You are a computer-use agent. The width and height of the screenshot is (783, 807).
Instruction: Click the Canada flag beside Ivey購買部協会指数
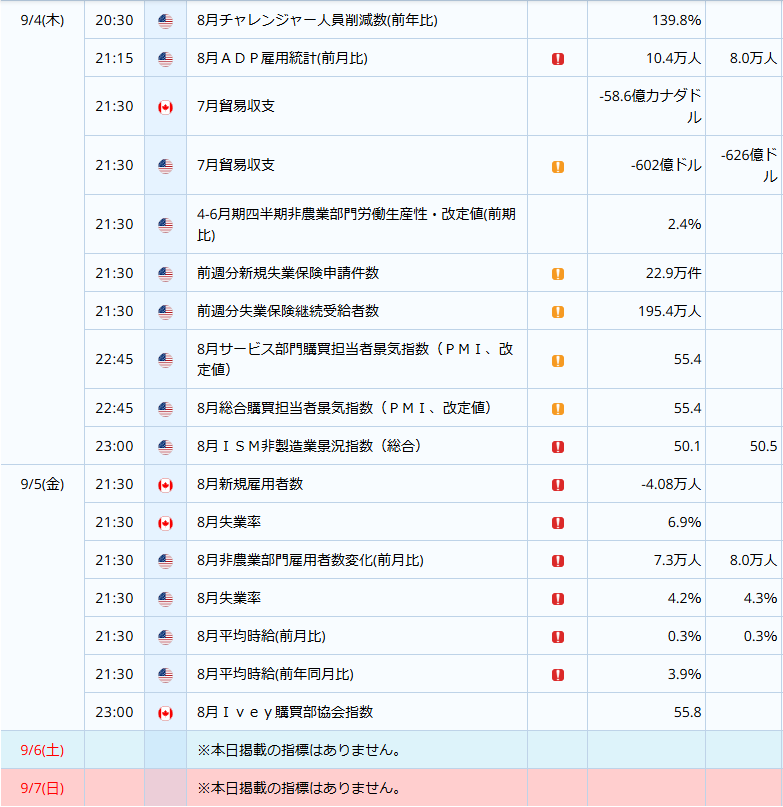(x=165, y=713)
